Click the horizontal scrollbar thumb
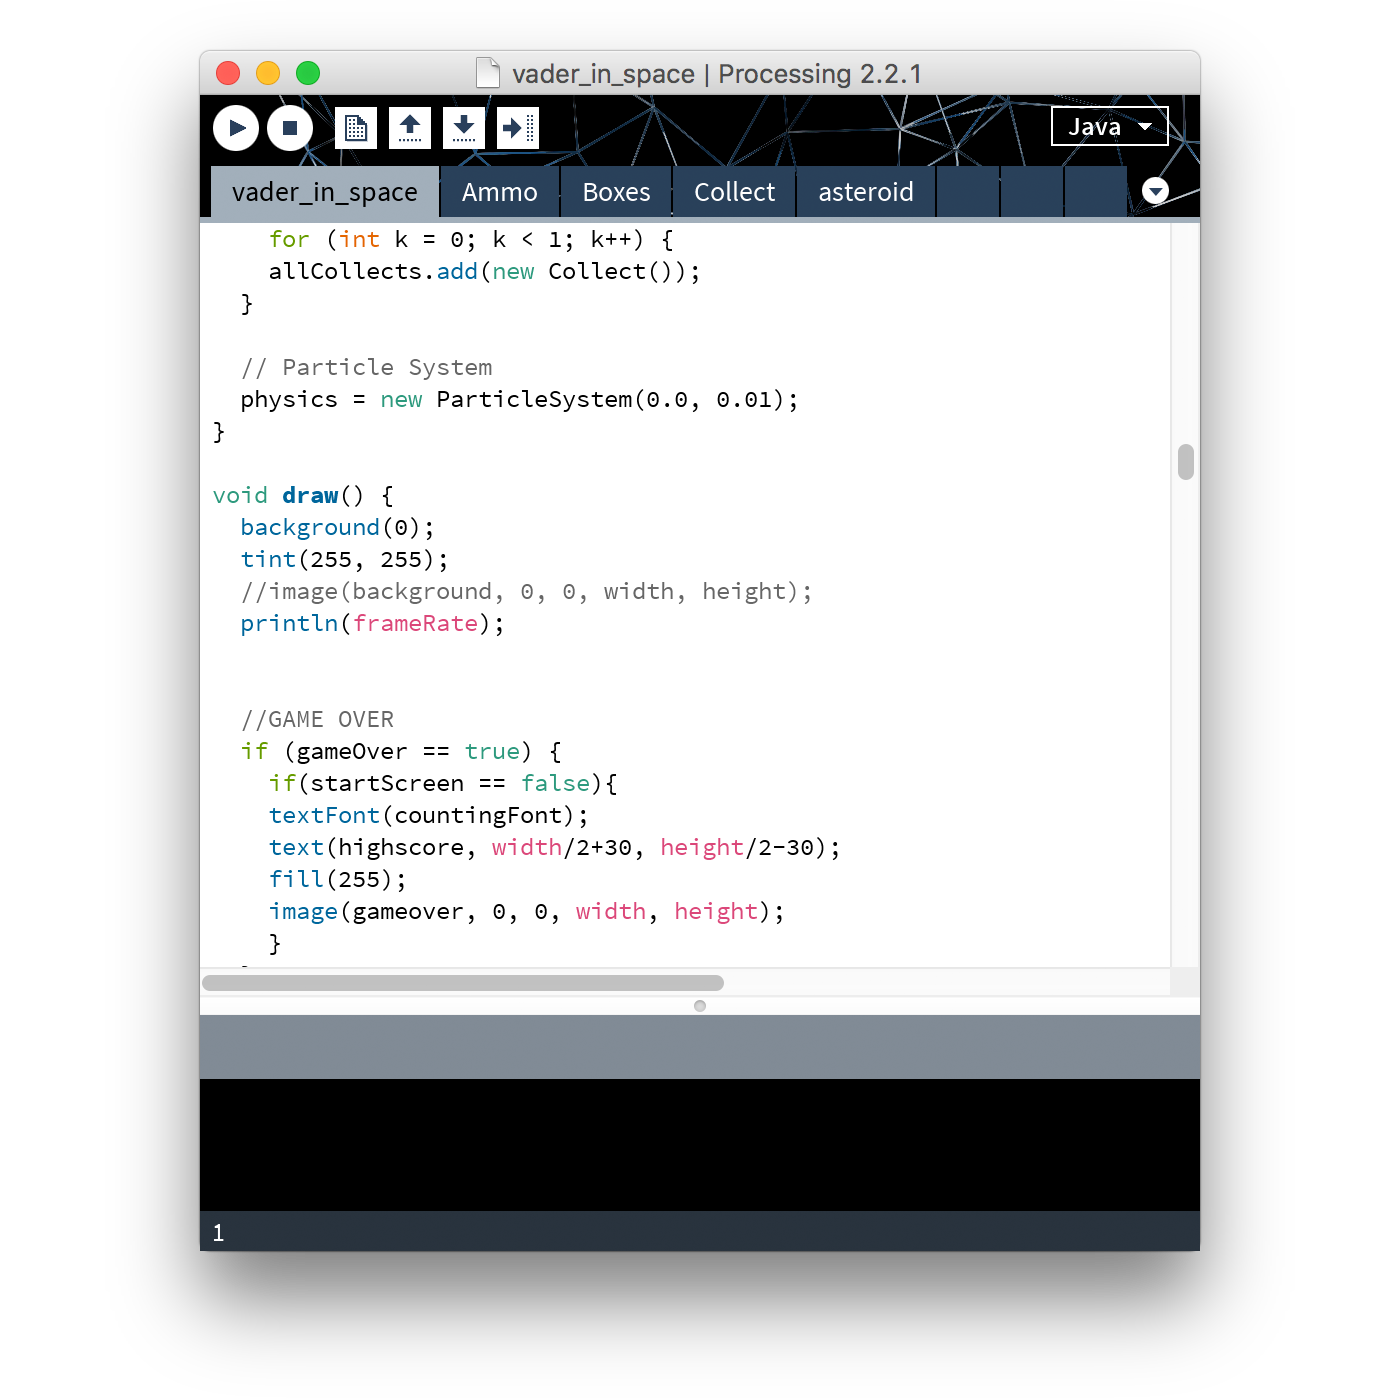This screenshot has width=1400, height=1398. pos(463,983)
